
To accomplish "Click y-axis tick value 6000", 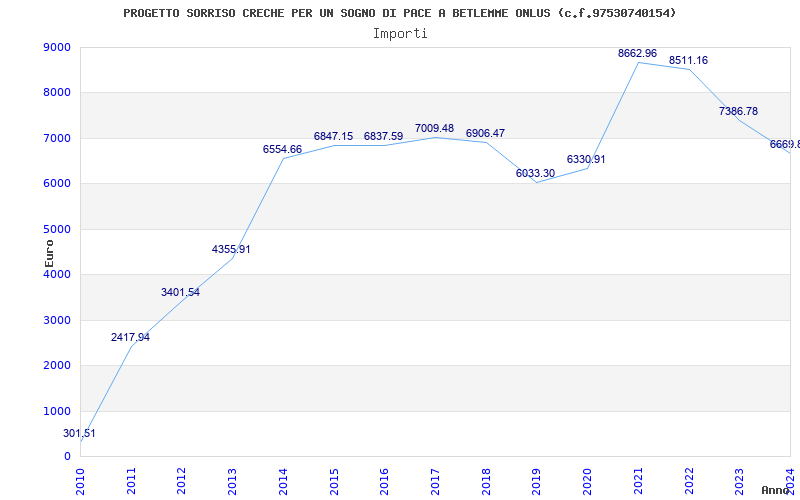I will pos(58,184).
